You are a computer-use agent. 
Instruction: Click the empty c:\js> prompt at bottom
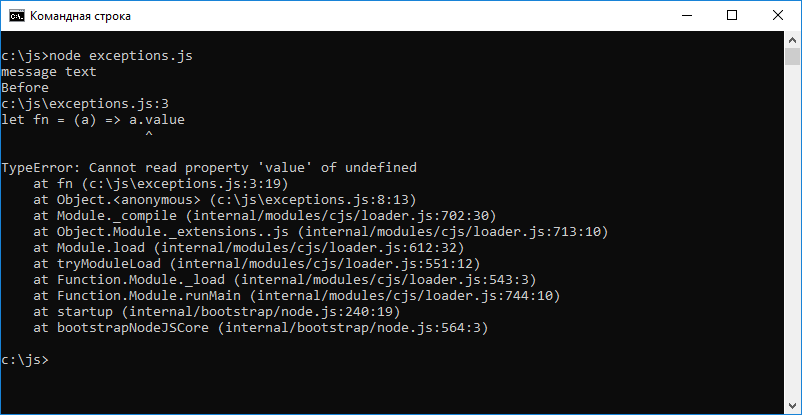[x=24, y=360]
